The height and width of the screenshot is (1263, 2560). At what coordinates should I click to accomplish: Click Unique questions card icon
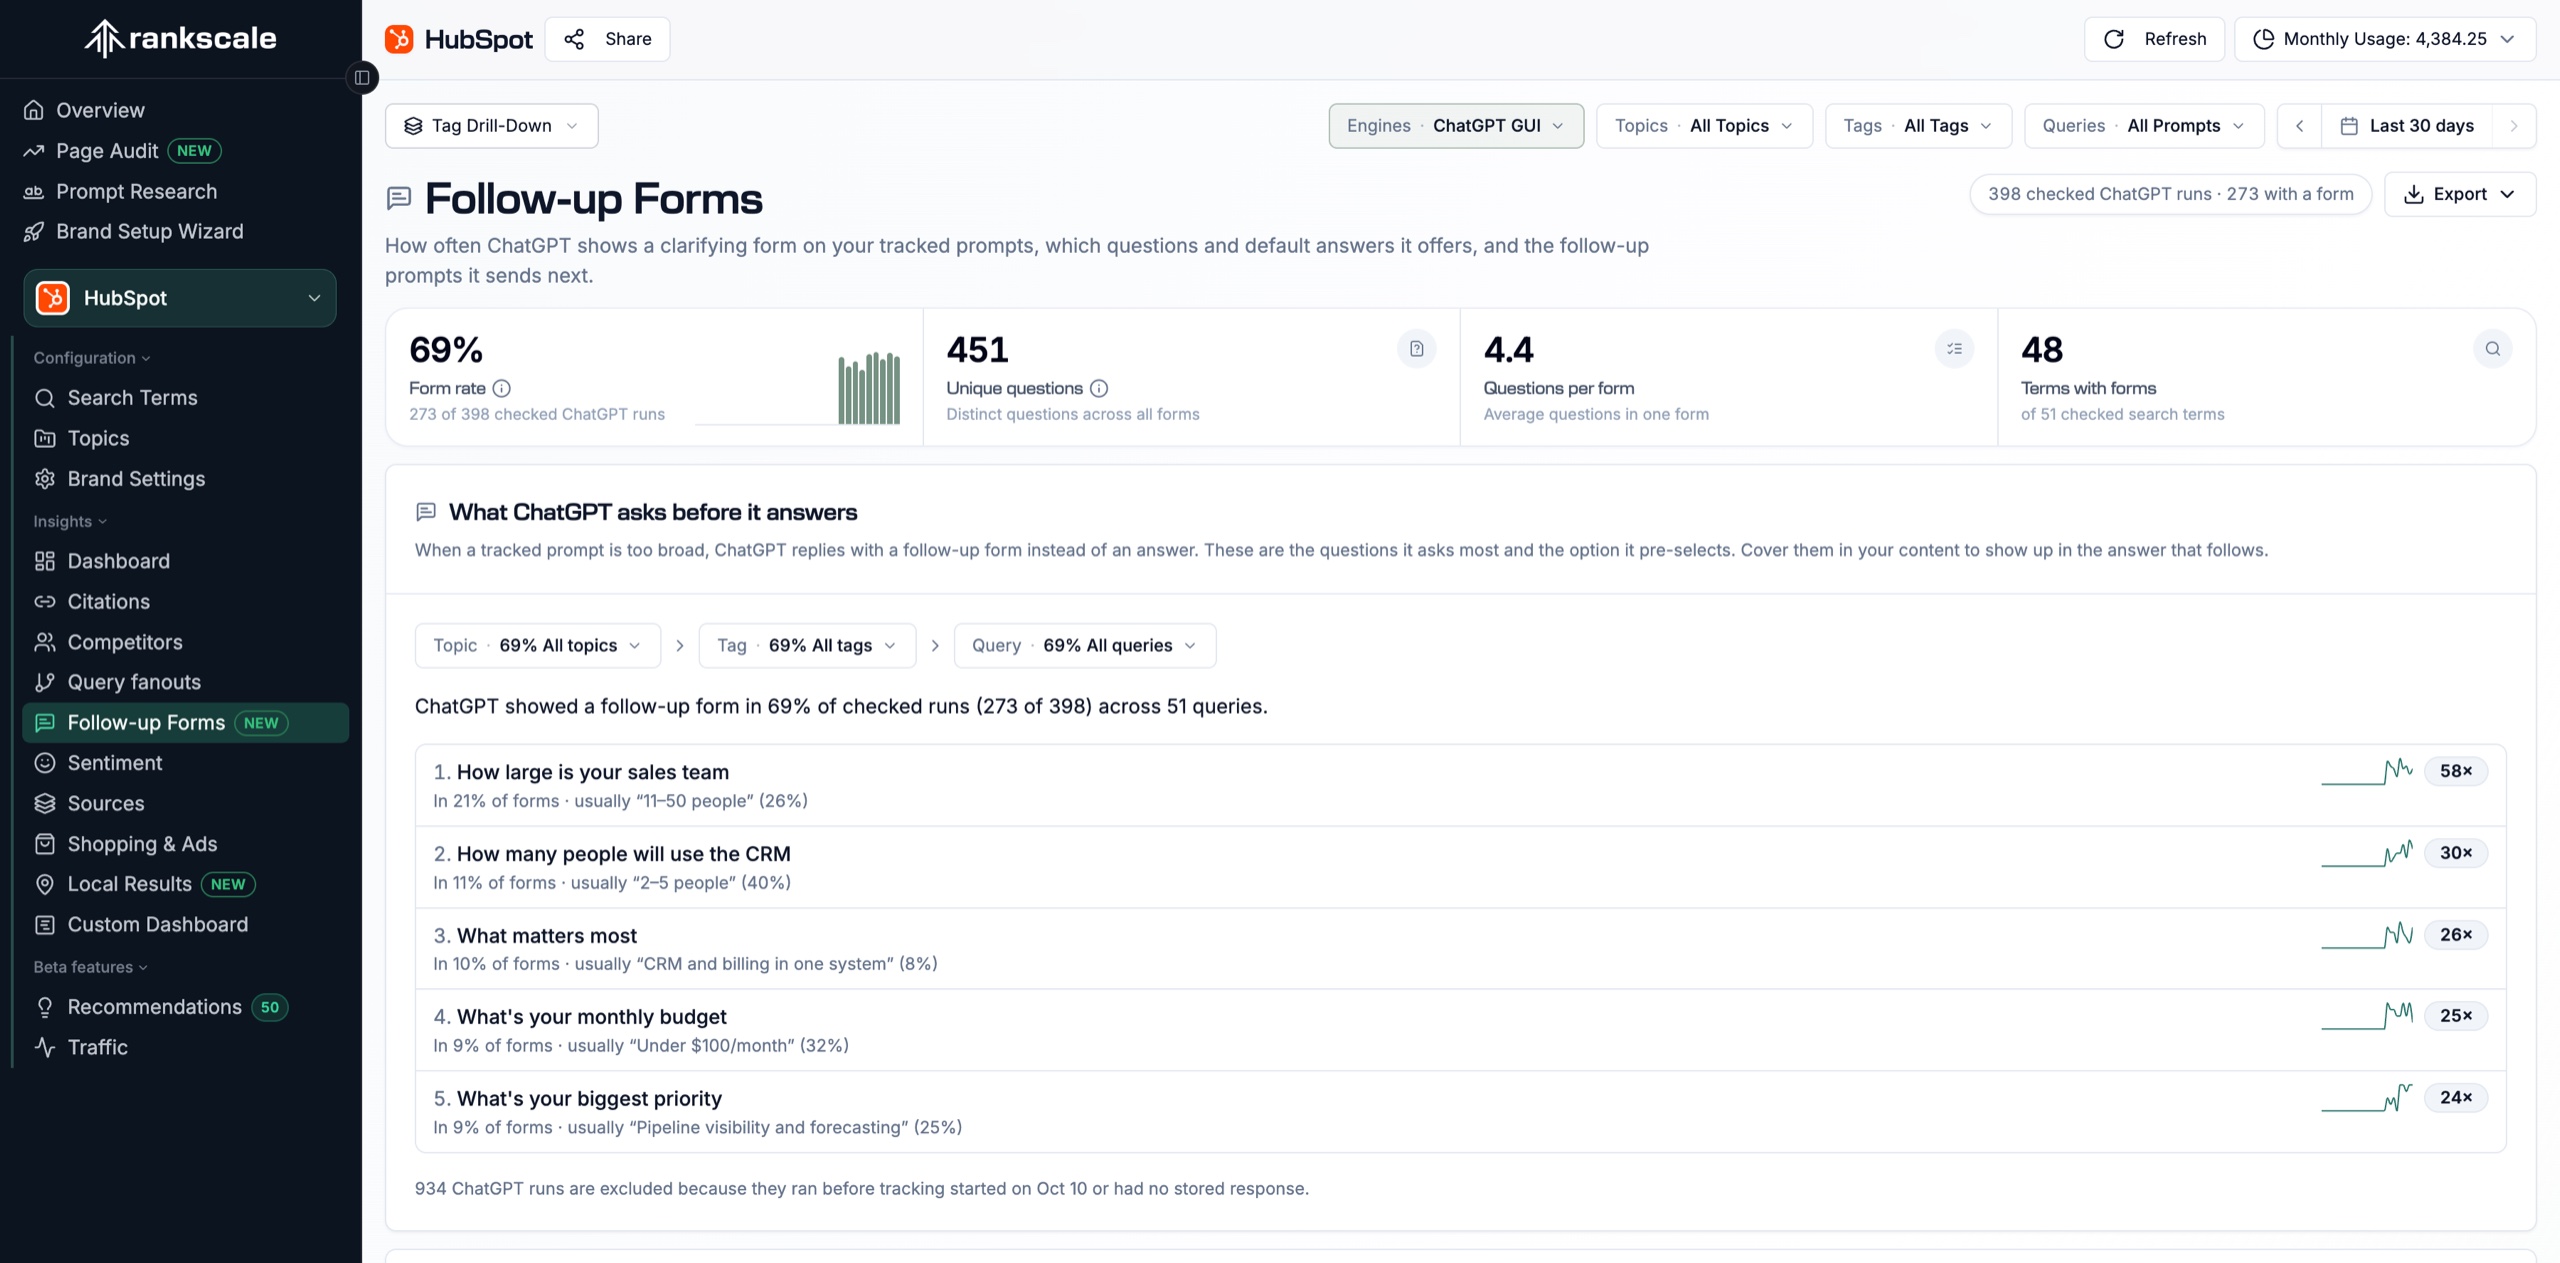1417,349
